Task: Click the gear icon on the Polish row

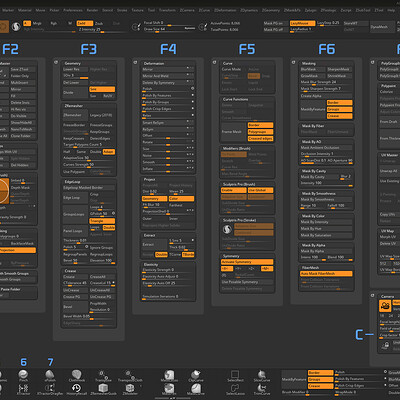Action: point(192,89)
